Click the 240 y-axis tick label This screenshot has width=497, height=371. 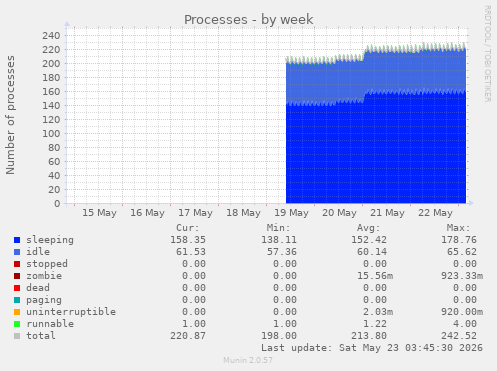[x=51, y=35]
